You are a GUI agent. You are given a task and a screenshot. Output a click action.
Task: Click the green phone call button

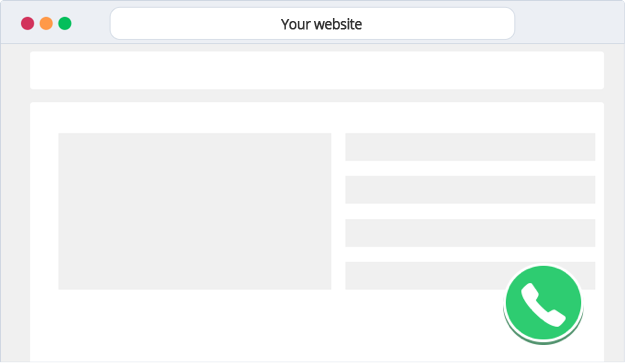pos(543,302)
